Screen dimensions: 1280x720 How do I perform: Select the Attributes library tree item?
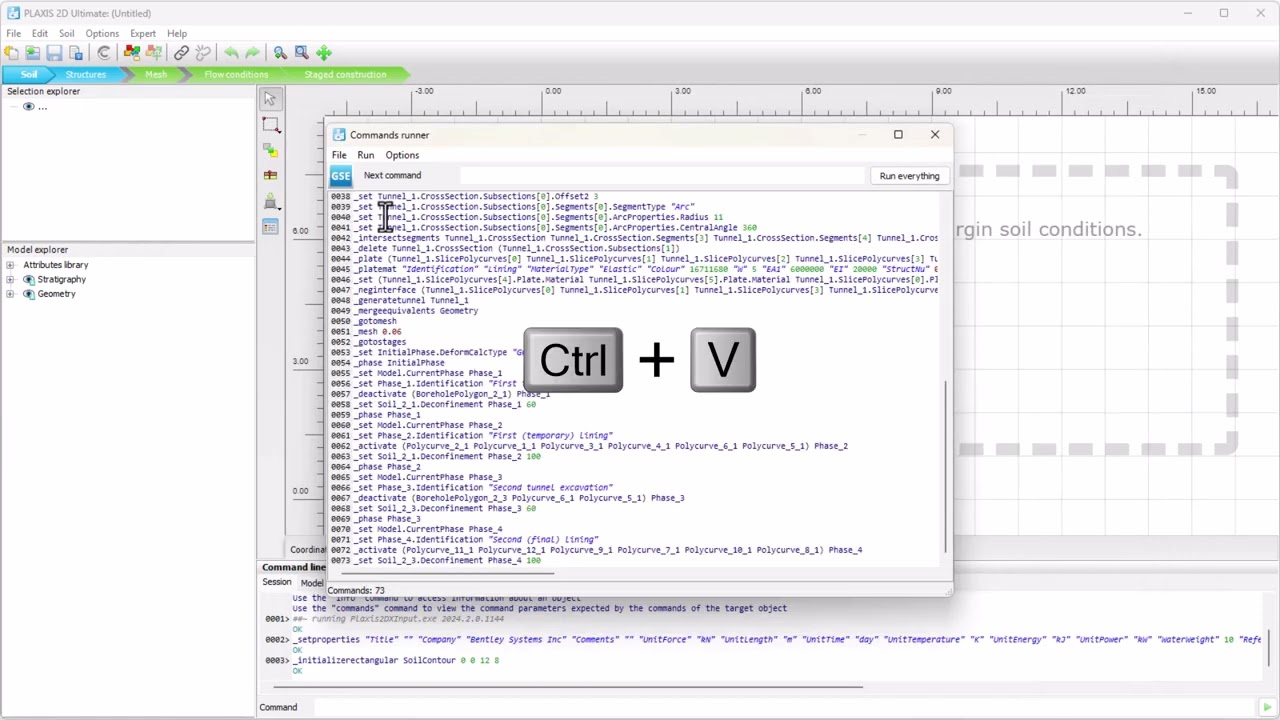coord(56,265)
